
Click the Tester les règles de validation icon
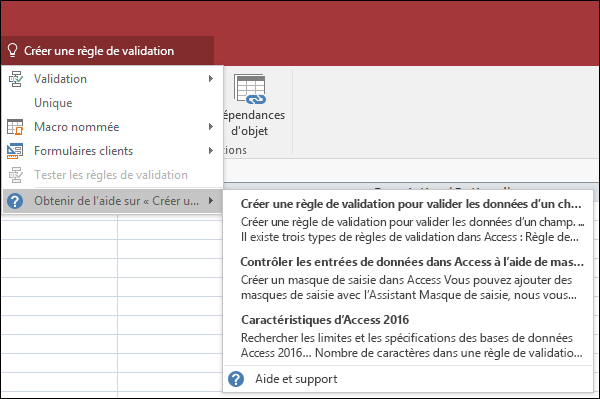tap(16, 175)
